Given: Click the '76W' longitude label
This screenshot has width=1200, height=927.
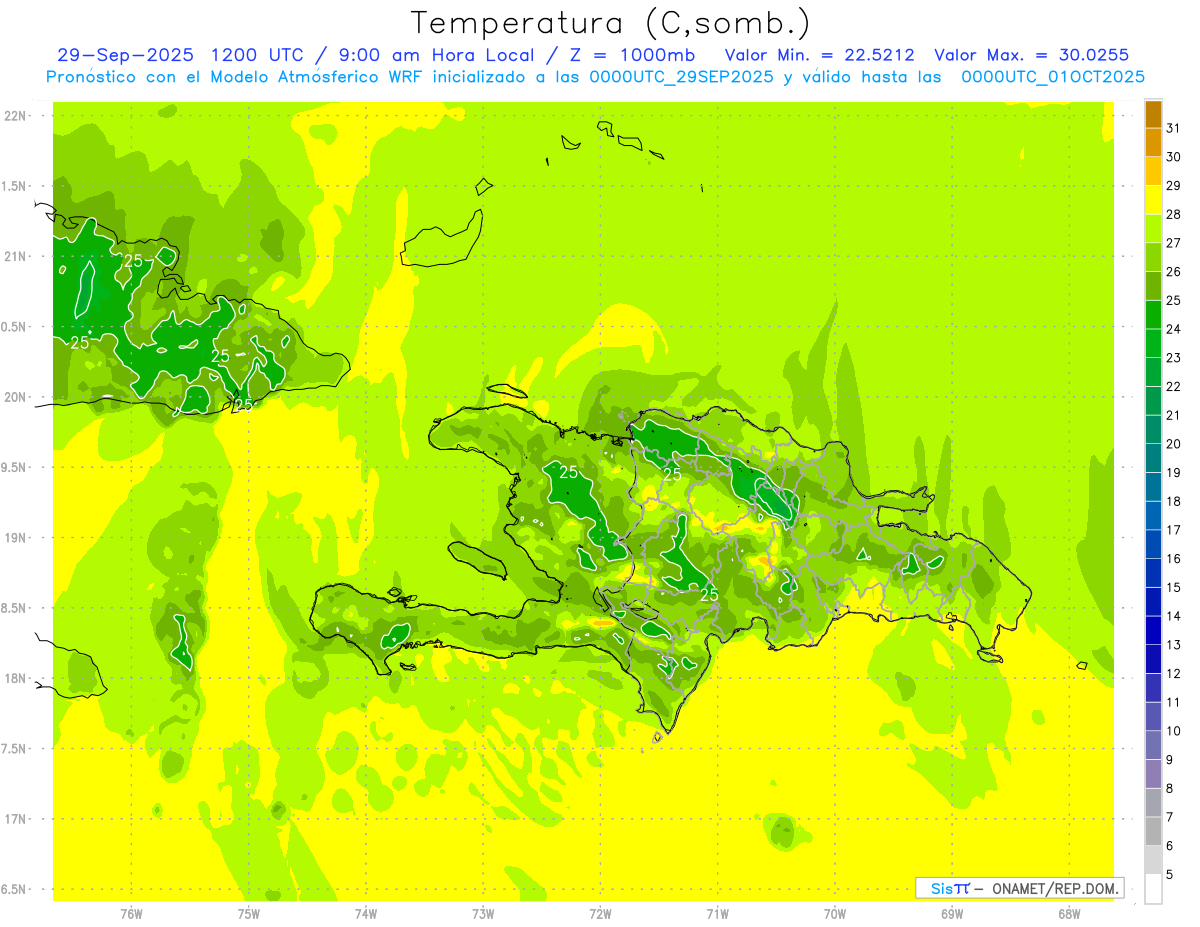Looking at the screenshot, I should tap(131, 914).
